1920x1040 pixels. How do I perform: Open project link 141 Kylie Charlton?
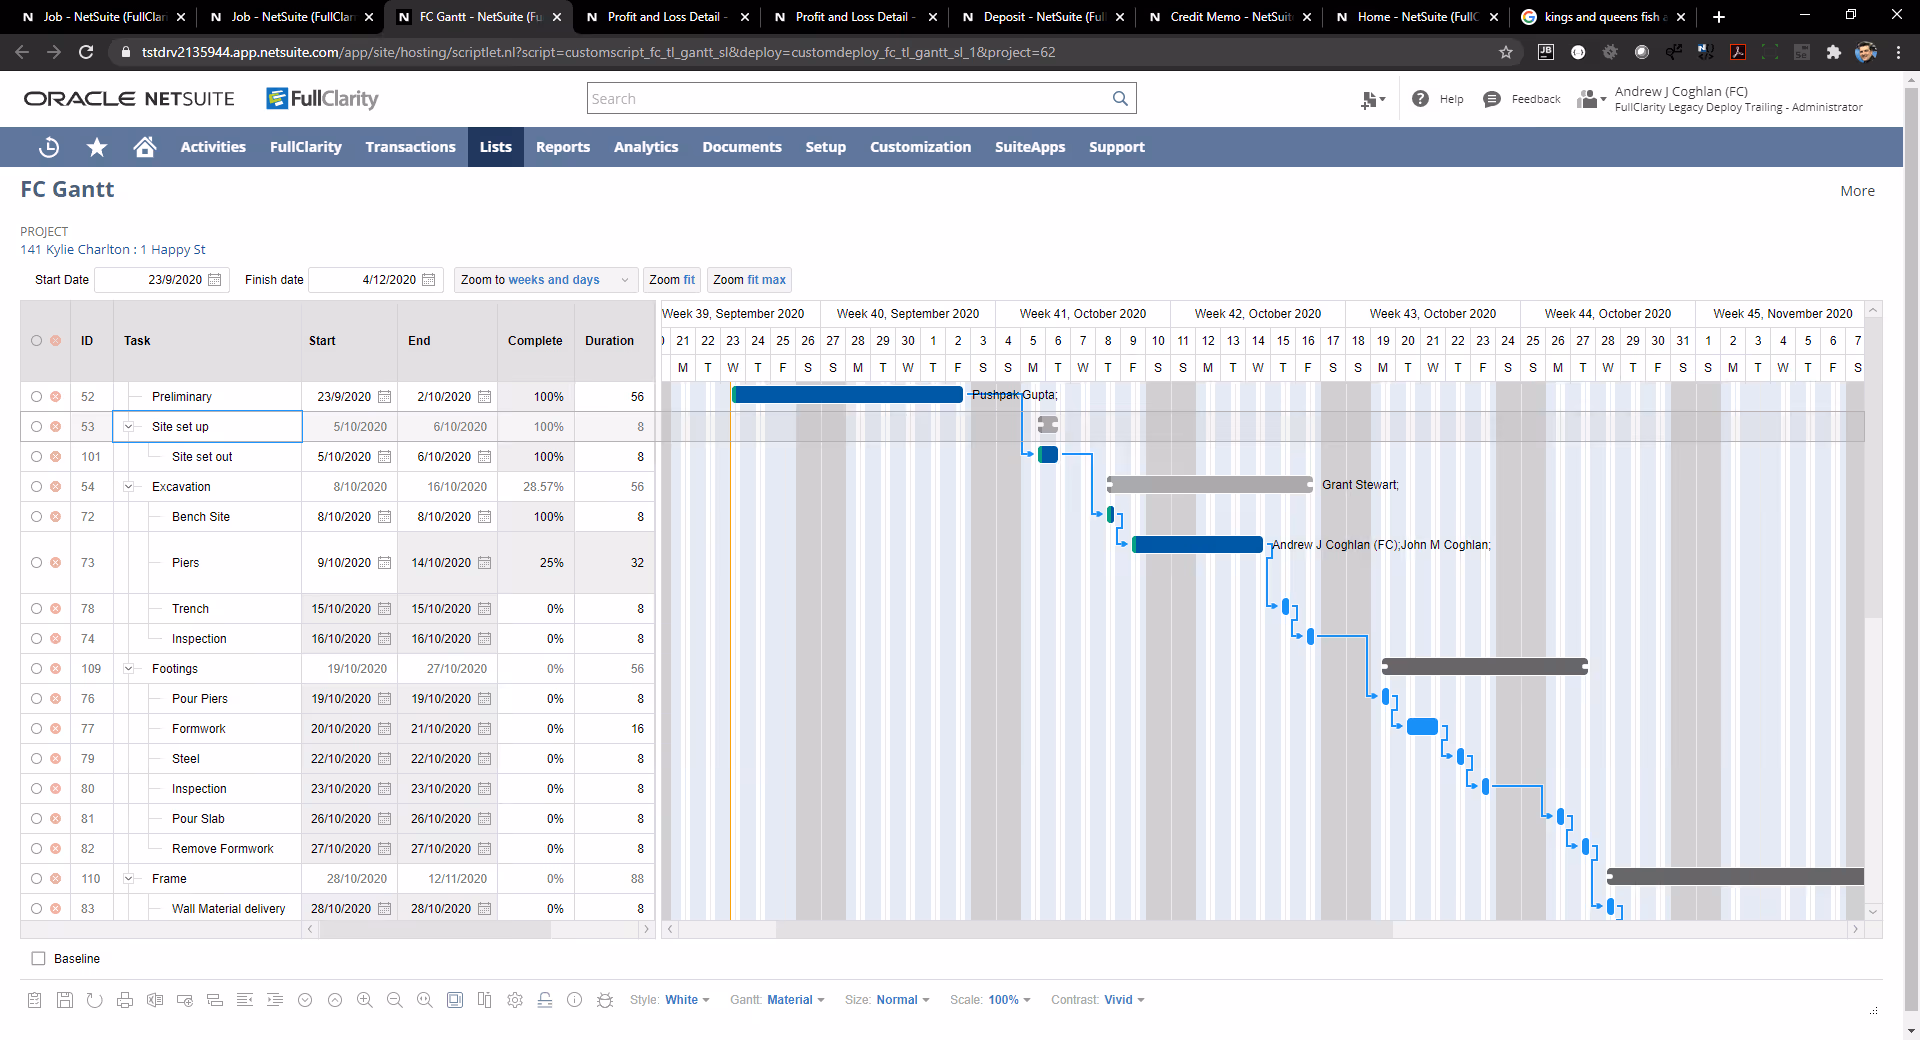(113, 250)
